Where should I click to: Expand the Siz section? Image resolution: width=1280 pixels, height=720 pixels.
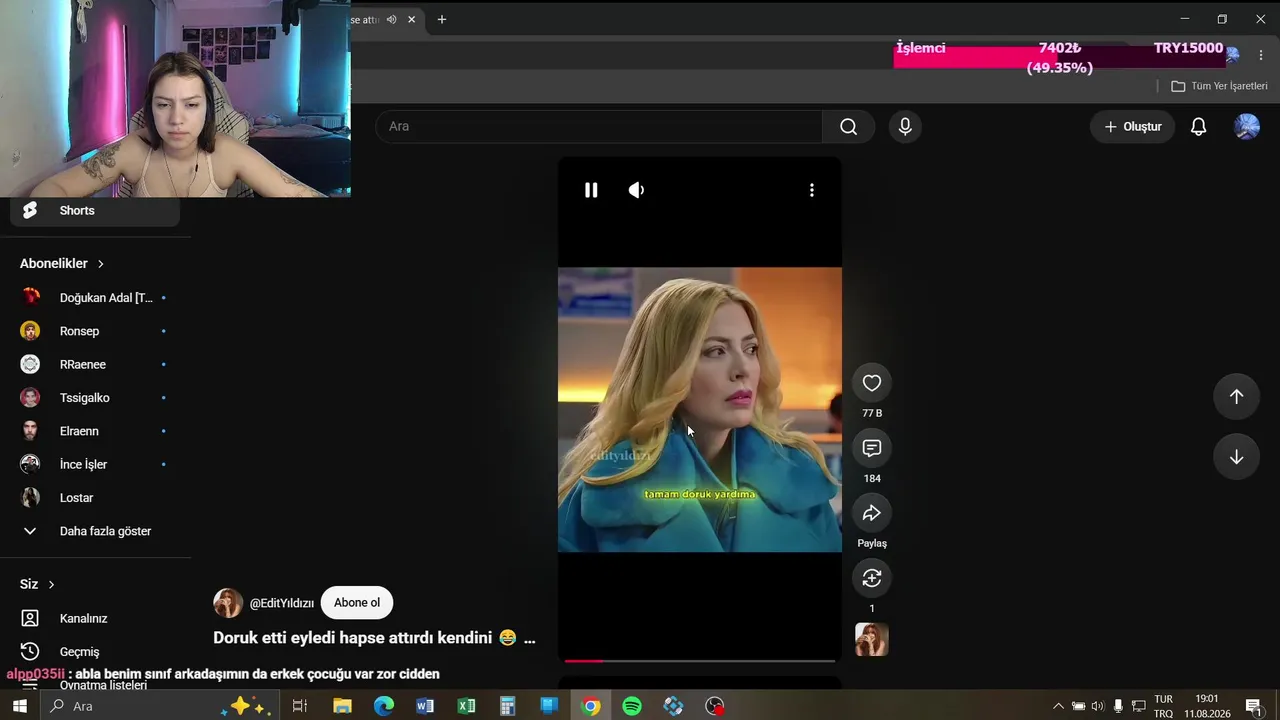pos(37,584)
